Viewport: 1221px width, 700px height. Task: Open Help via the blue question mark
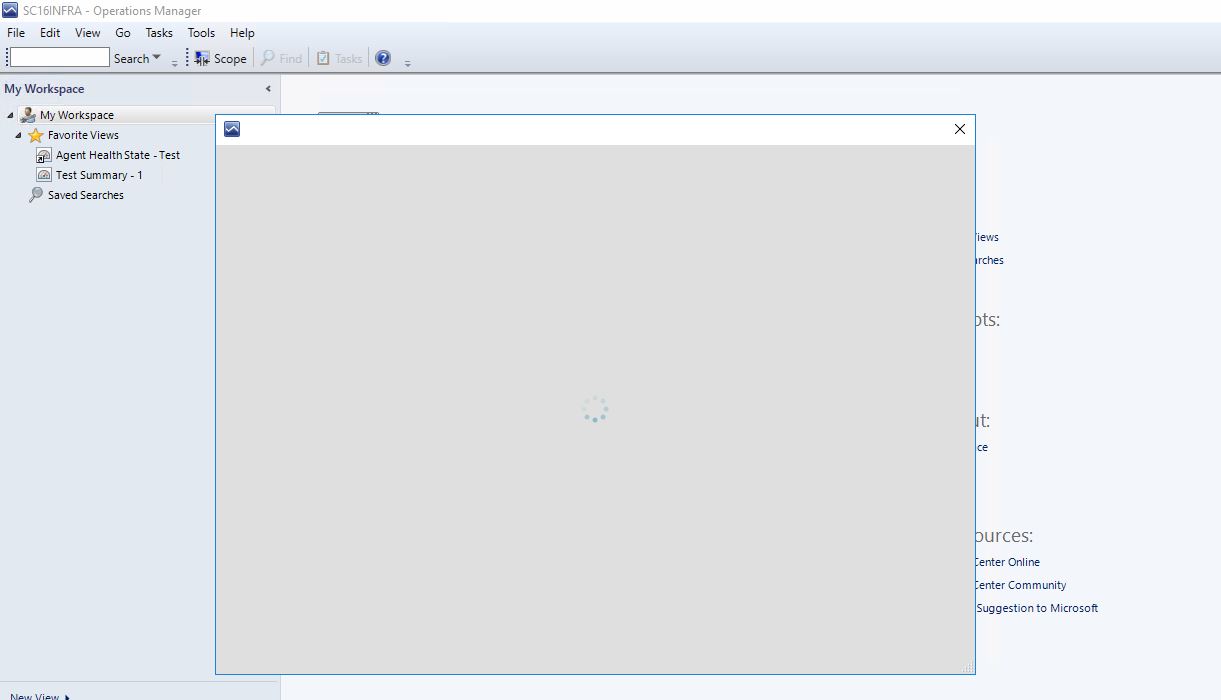[x=383, y=58]
